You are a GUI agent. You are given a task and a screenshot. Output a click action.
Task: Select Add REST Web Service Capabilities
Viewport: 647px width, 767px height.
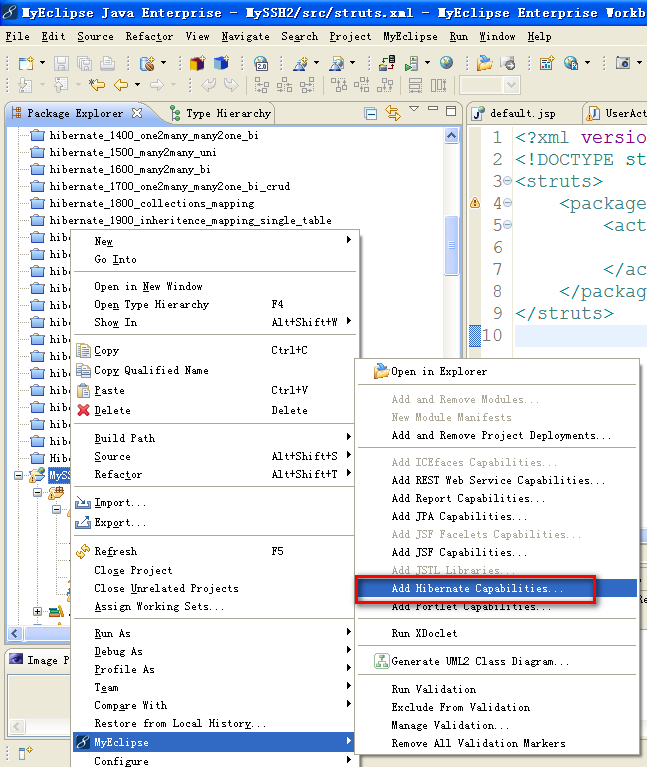(x=497, y=480)
